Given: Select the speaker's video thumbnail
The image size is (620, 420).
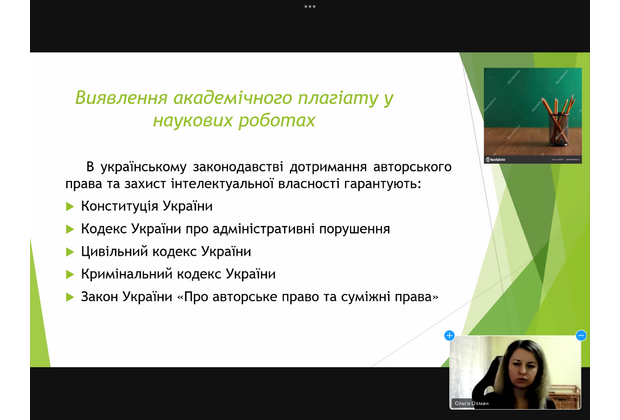Looking at the screenshot, I should 515,373.
